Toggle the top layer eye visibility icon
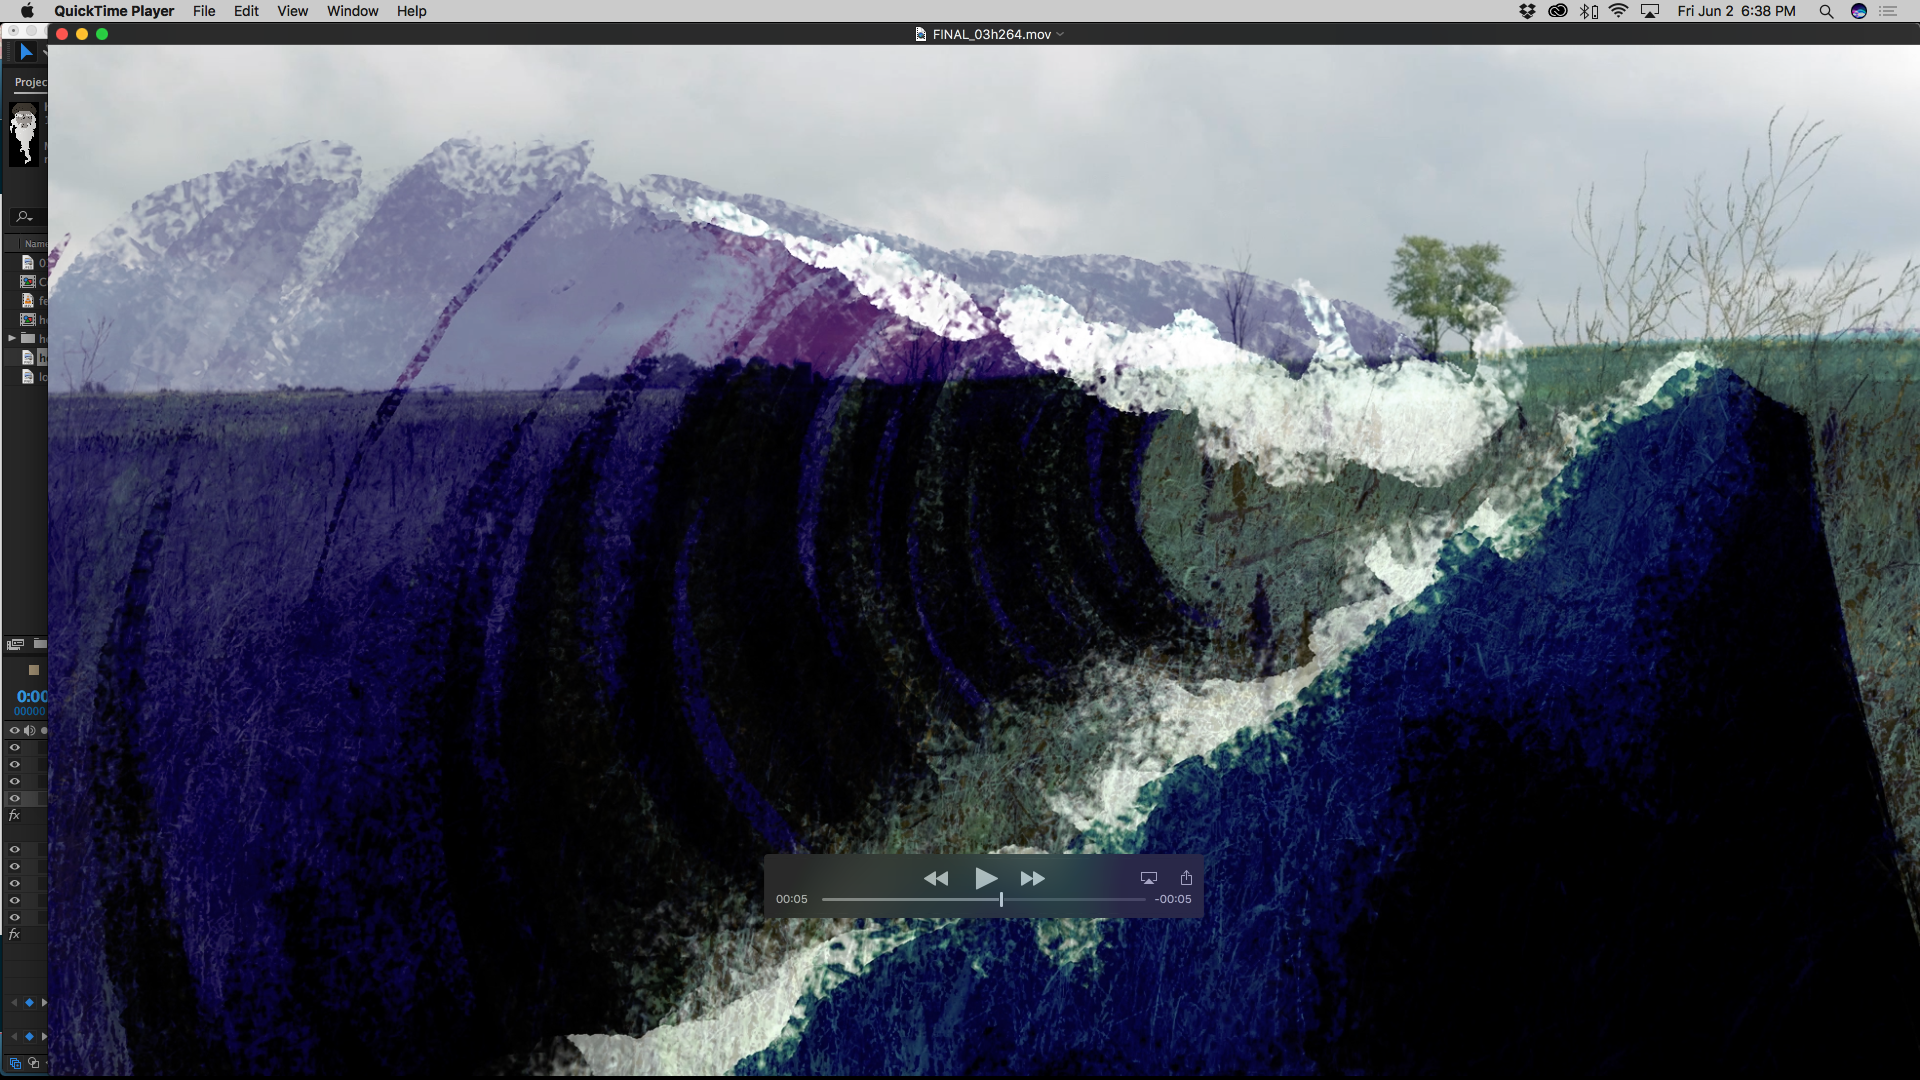Image resolution: width=1920 pixels, height=1080 pixels. (14, 747)
